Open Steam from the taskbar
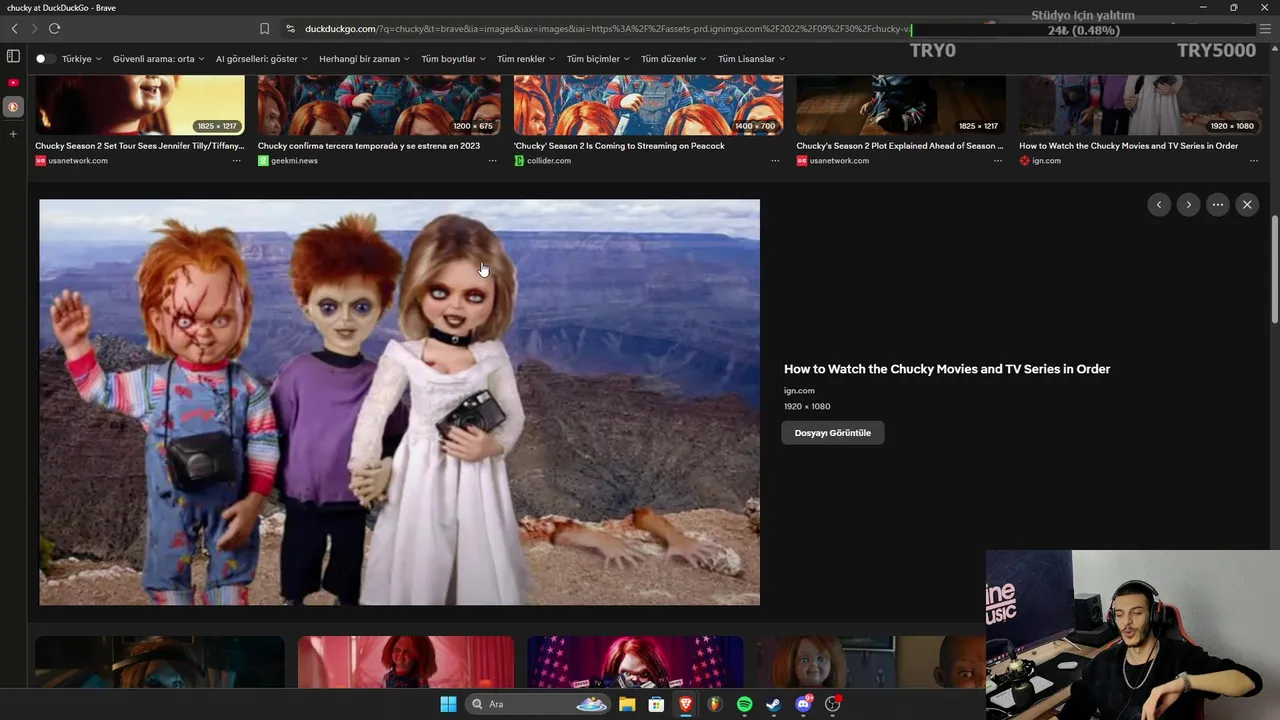 point(774,704)
